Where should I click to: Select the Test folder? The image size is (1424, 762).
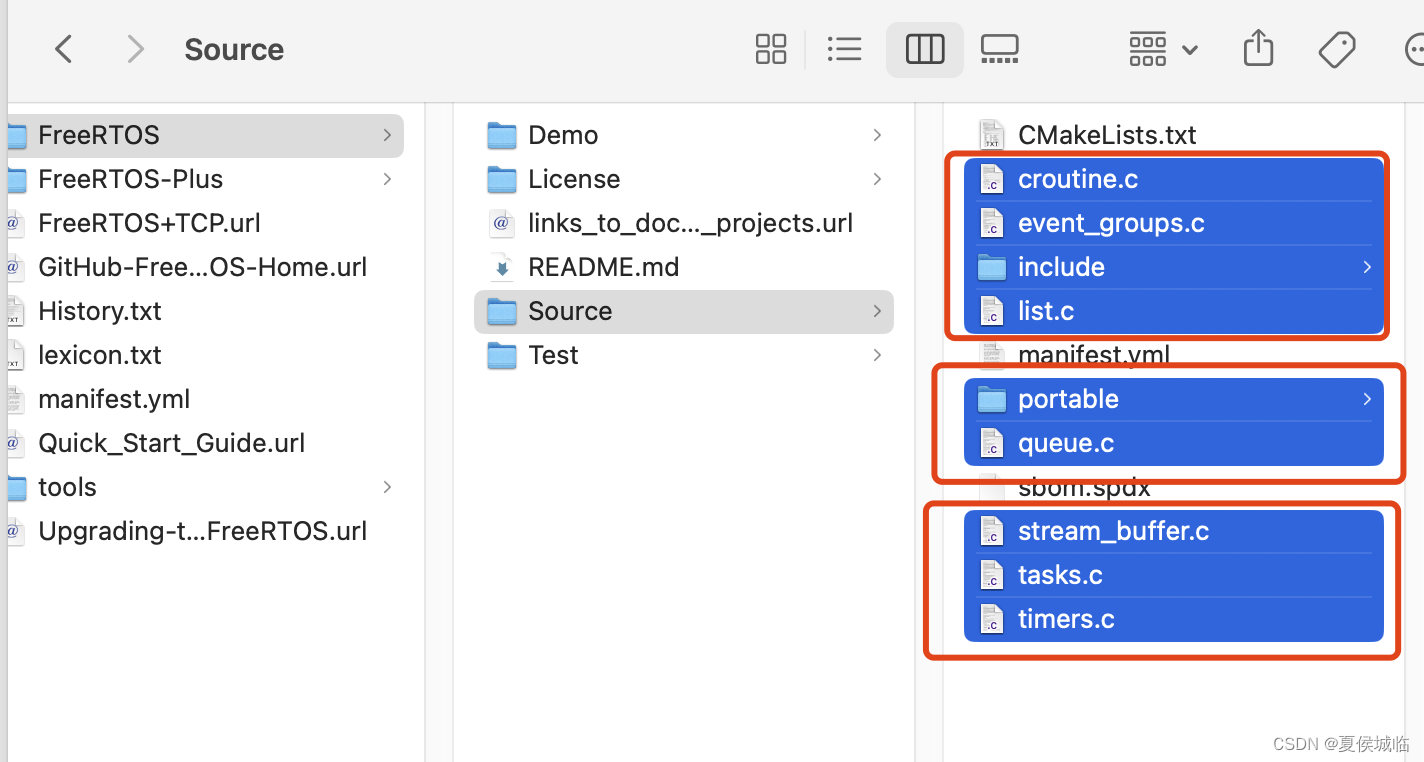coord(684,355)
